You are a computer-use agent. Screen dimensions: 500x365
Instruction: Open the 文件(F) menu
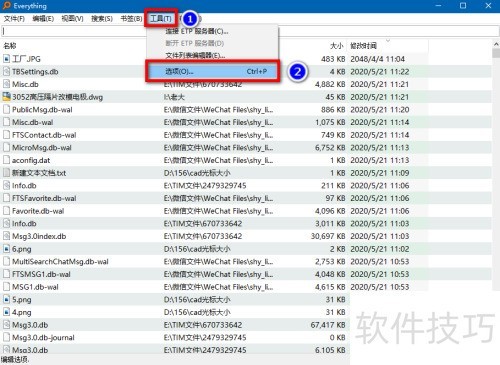[x=14, y=19]
